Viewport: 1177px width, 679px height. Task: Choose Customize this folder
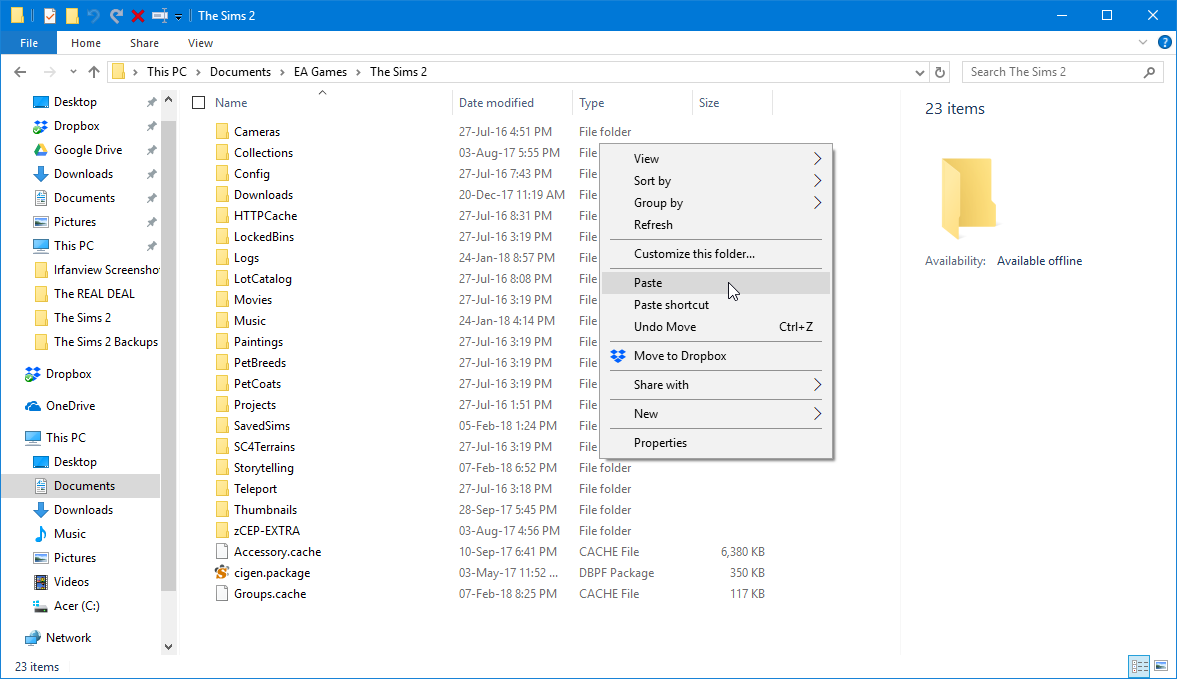pos(716,254)
